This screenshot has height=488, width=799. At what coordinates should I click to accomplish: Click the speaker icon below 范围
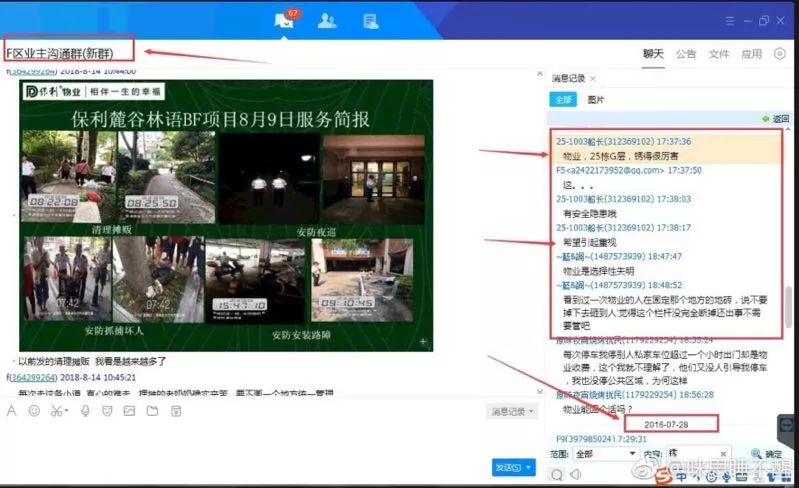[576, 474]
